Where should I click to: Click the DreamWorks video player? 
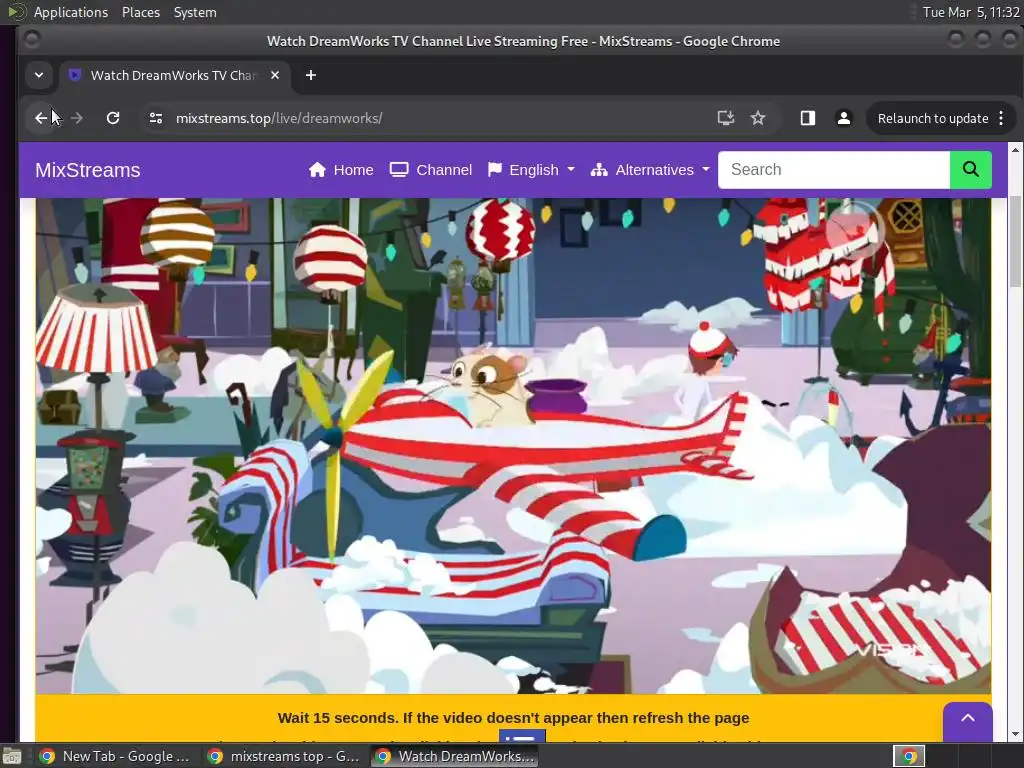513,445
